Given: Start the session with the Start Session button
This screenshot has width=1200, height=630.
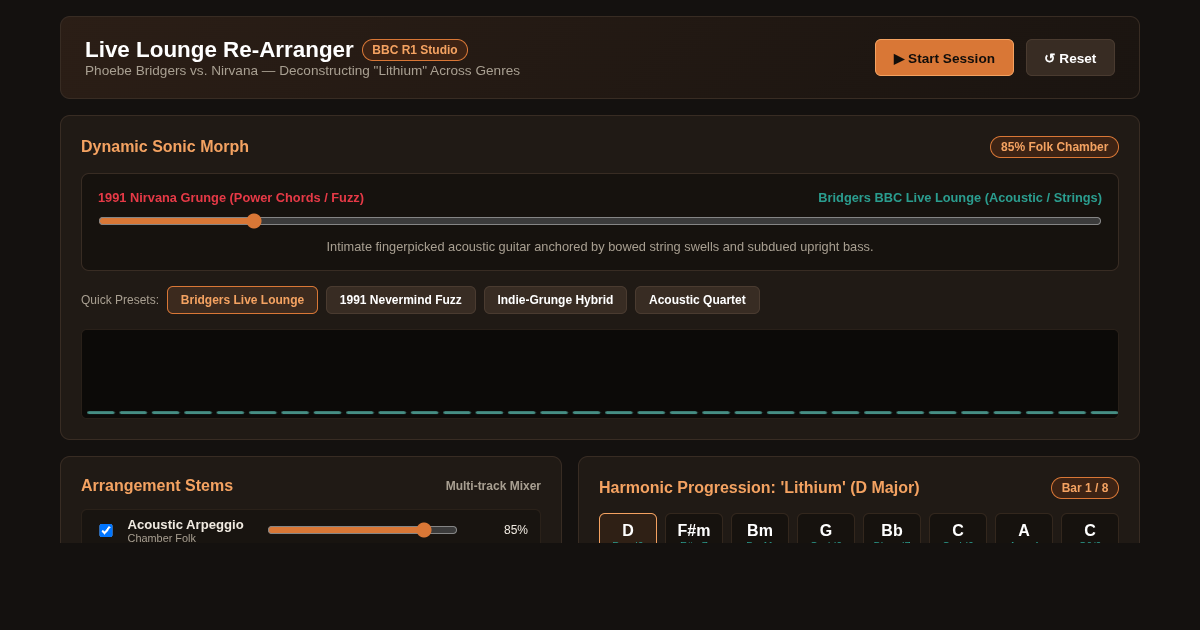Looking at the screenshot, I should [x=944, y=58].
